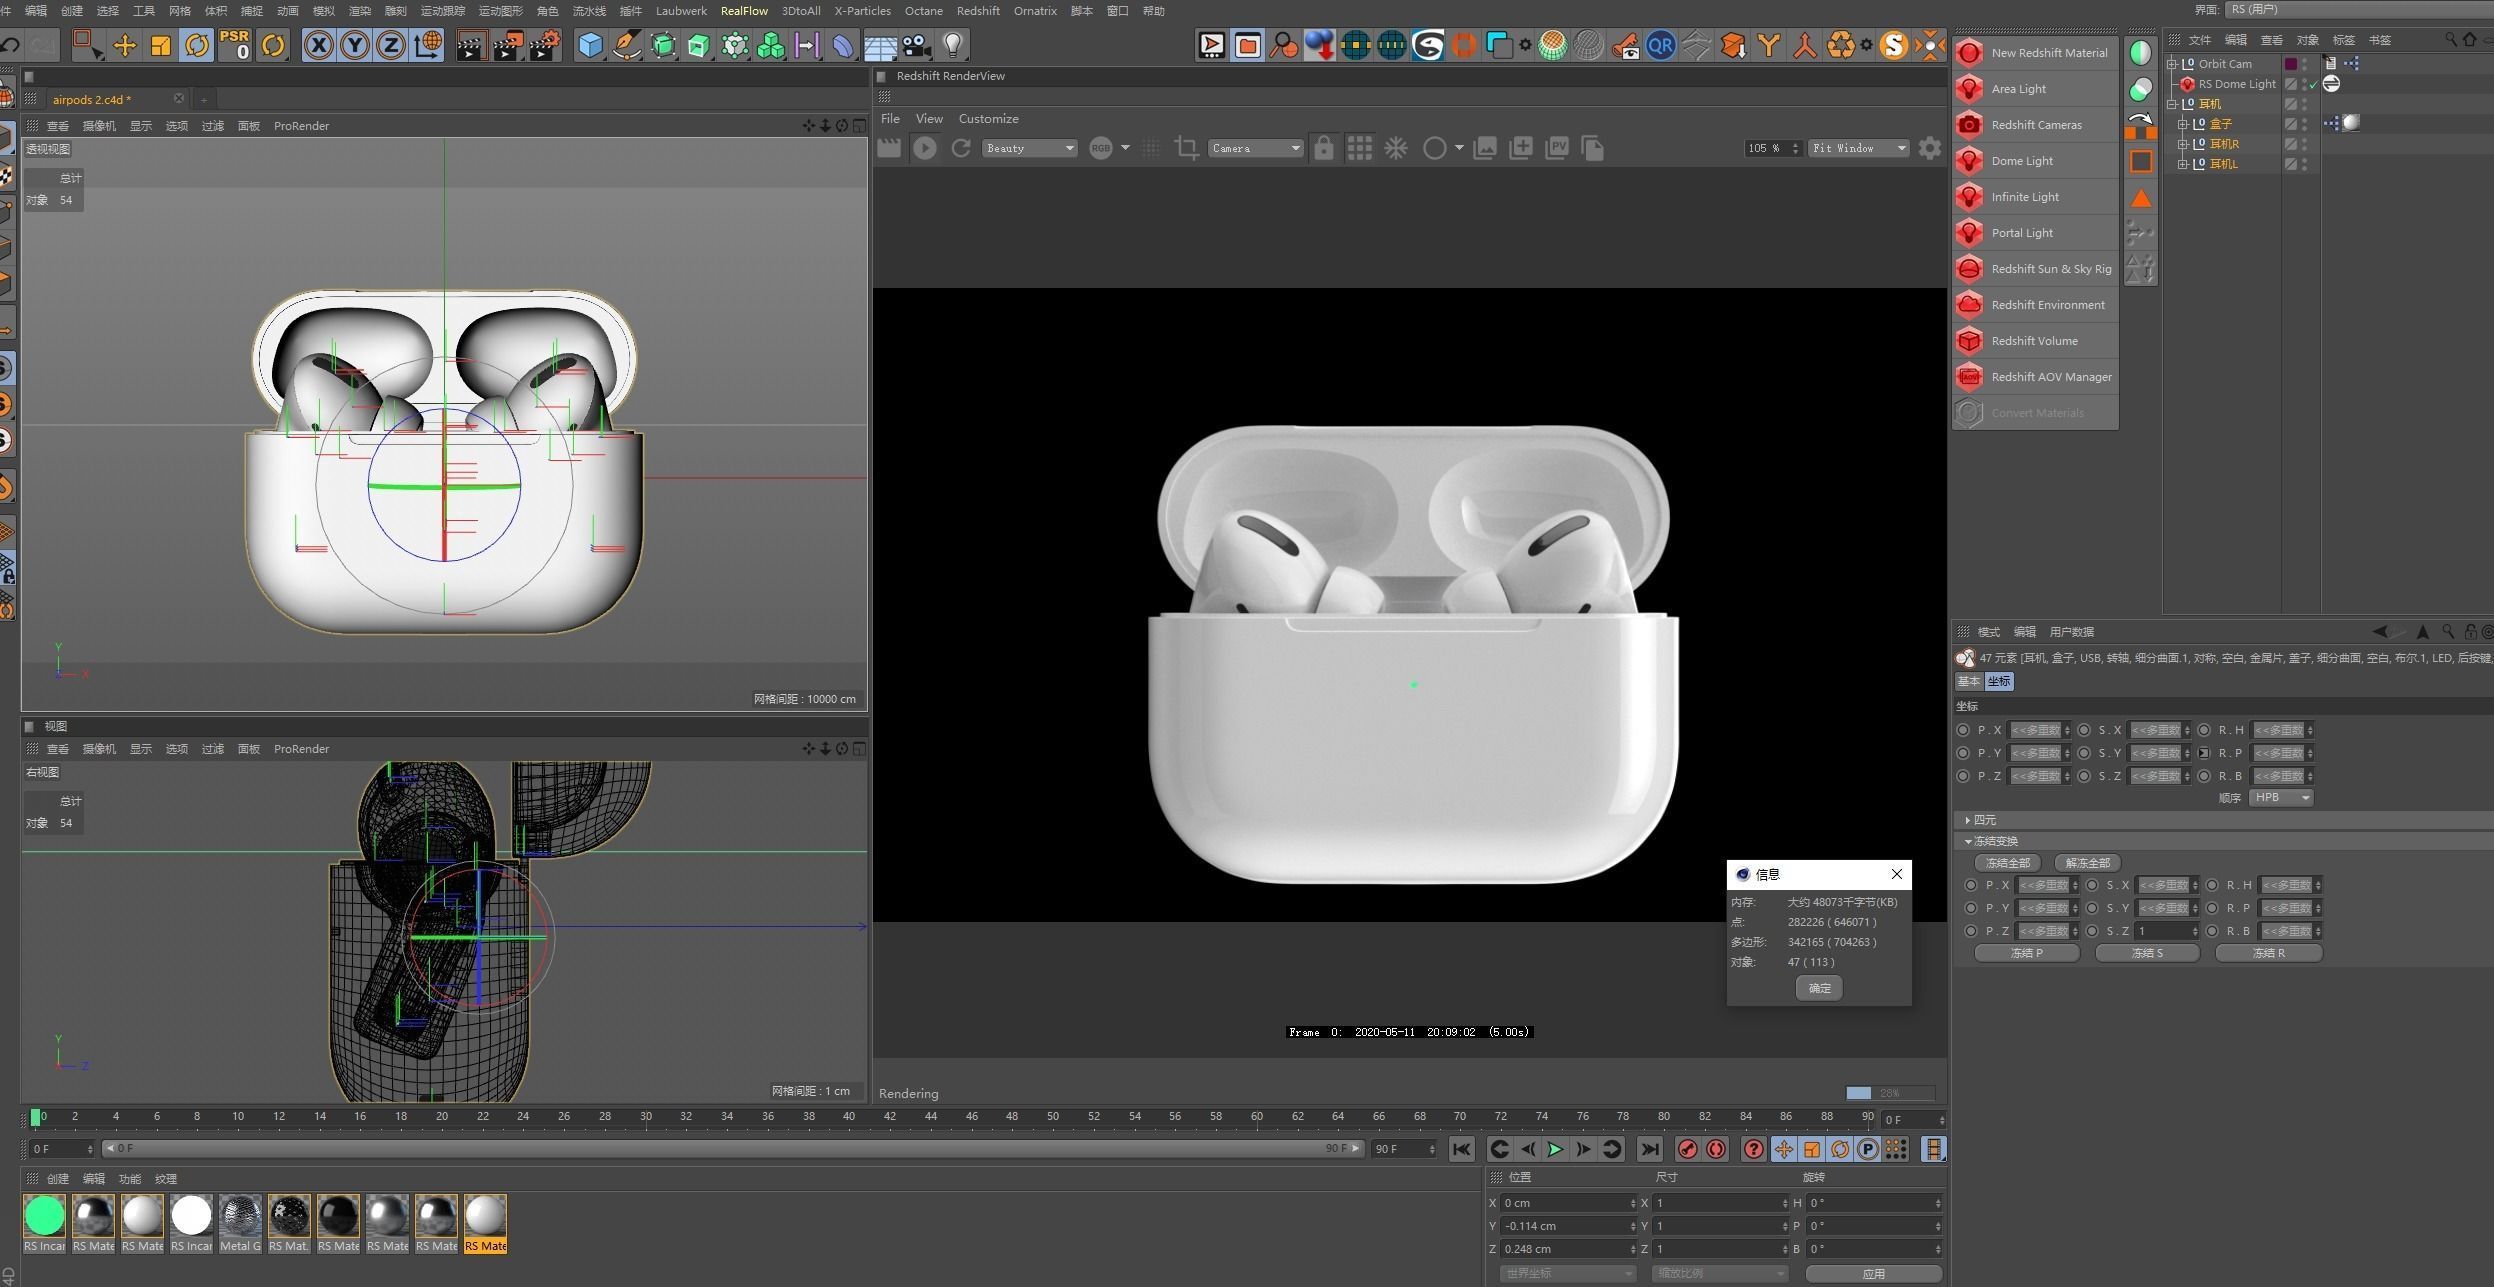
Task: Click the PSR reset icon
Action: tap(234, 45)
